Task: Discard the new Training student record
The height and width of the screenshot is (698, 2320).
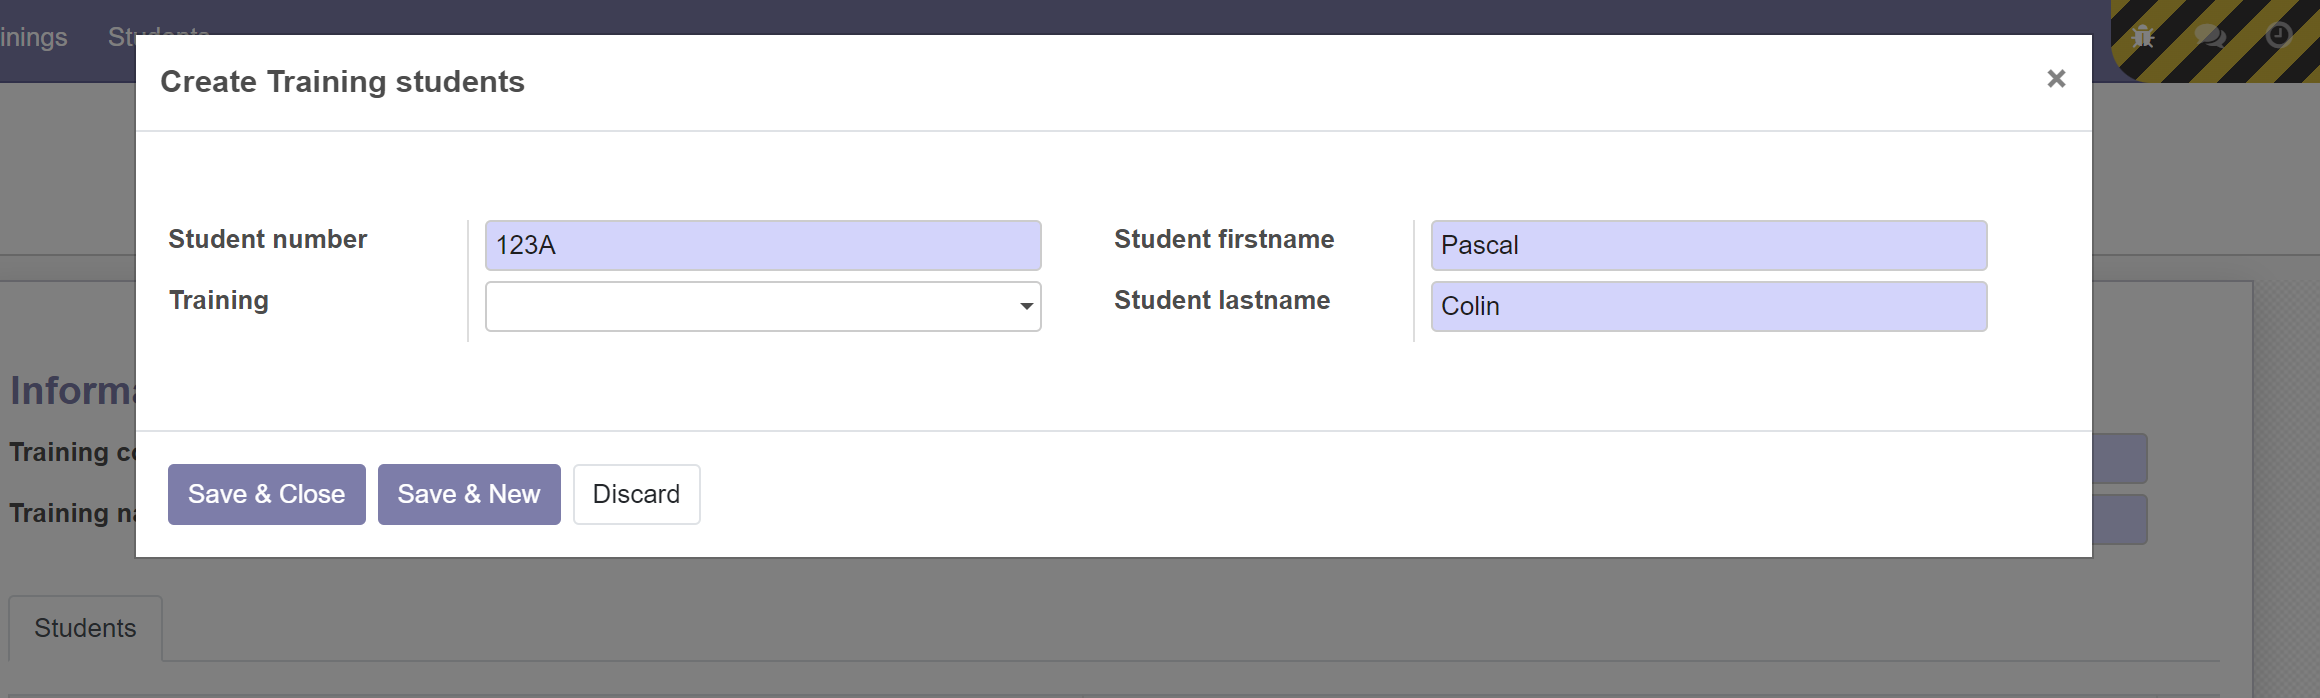Action: click(636, 493)
